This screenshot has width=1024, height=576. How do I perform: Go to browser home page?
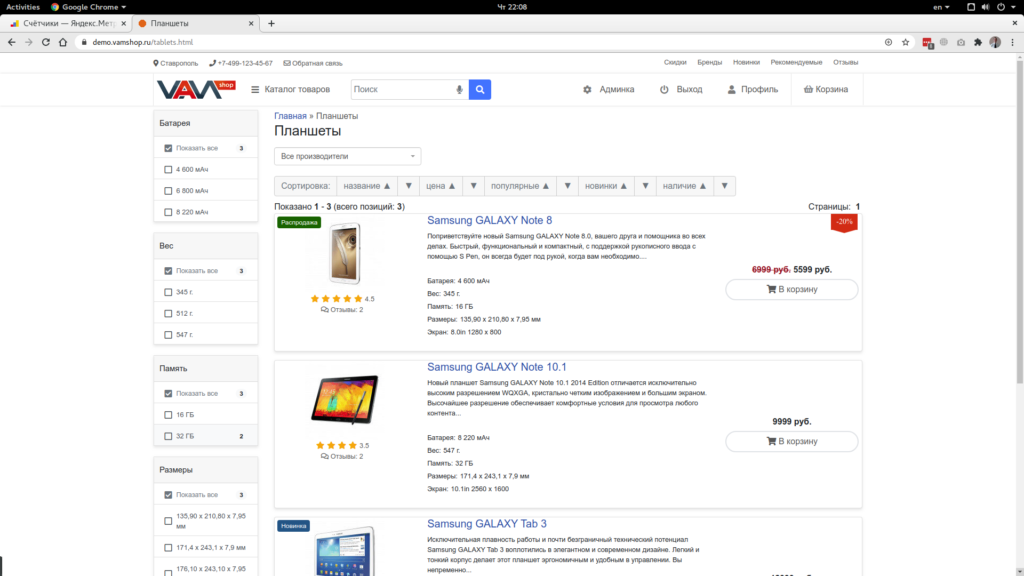[63, 42]
